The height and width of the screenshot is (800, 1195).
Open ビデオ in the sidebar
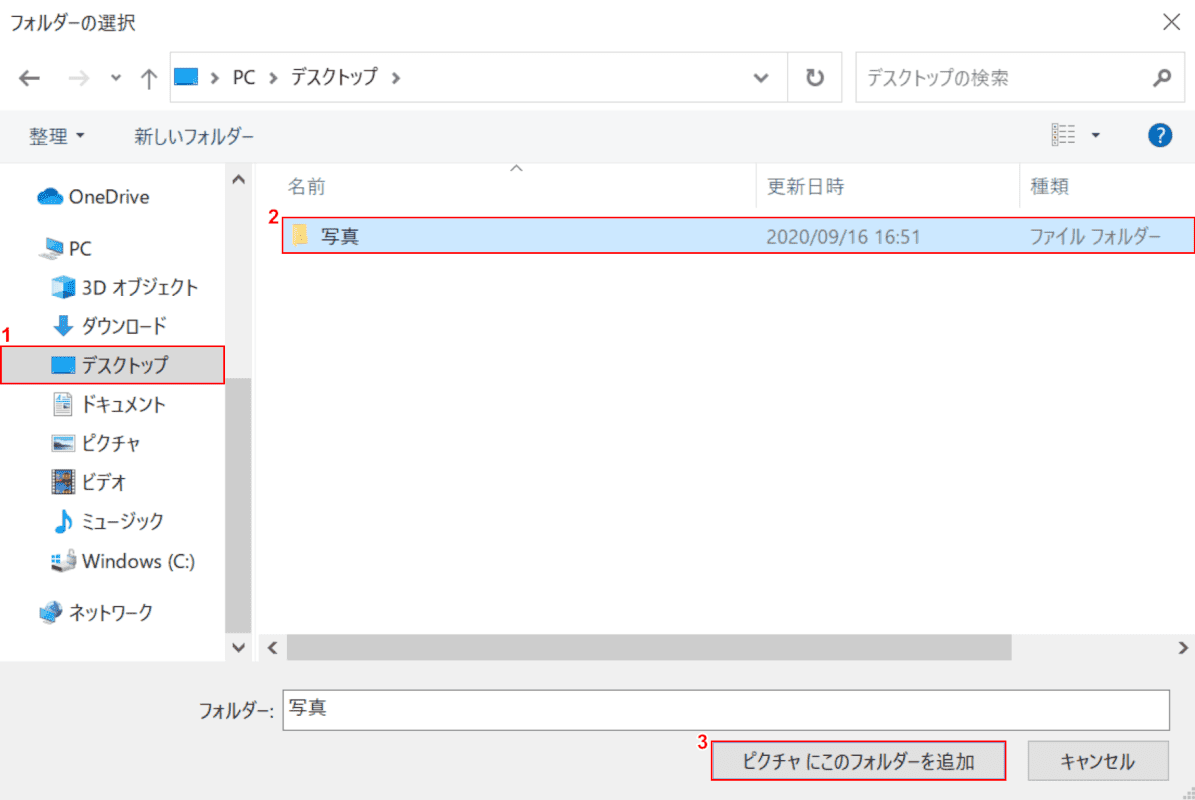[104, 482]
